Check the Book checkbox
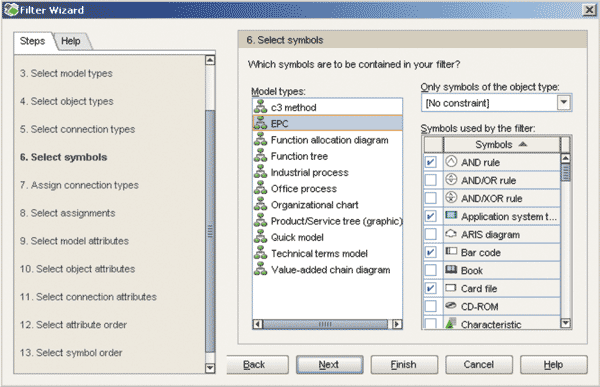This screenshot has width=600, height=387. coord(431,270)
